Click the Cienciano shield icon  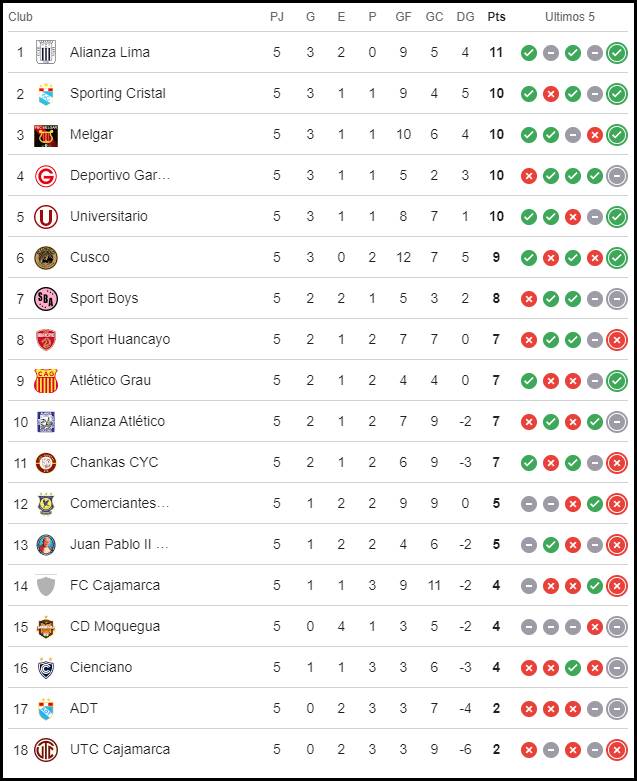46,668
